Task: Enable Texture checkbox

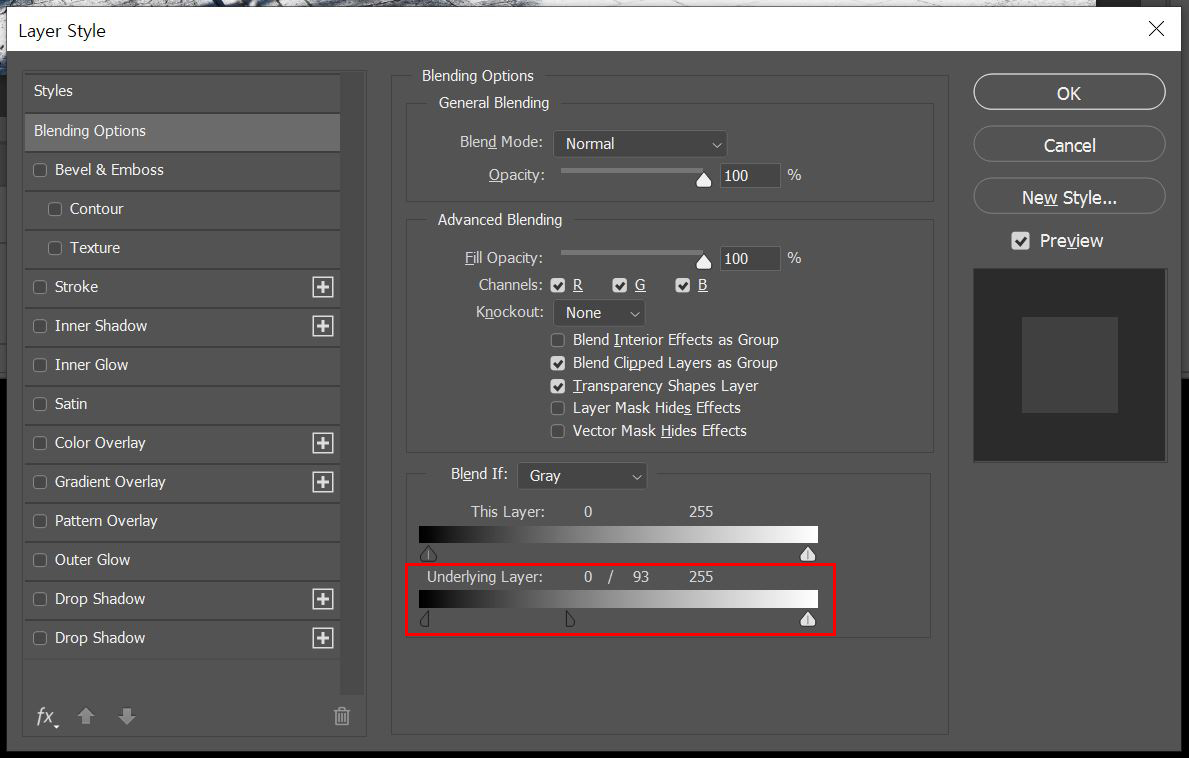Action: click(55, 248)
